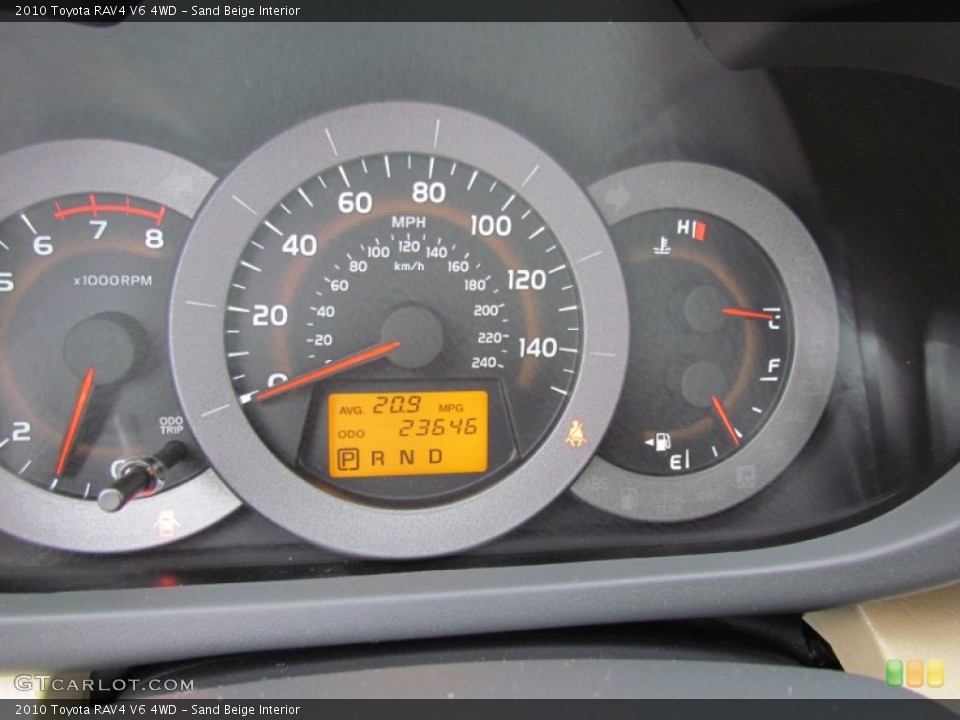Click the security car-lock indicator light
Screen dimensions: 960x720
click(166, 523)
